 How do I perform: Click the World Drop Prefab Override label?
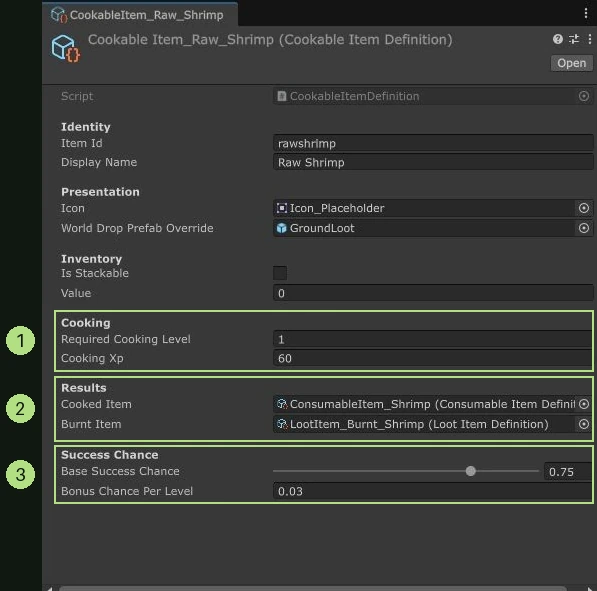[x=137, y=228]
